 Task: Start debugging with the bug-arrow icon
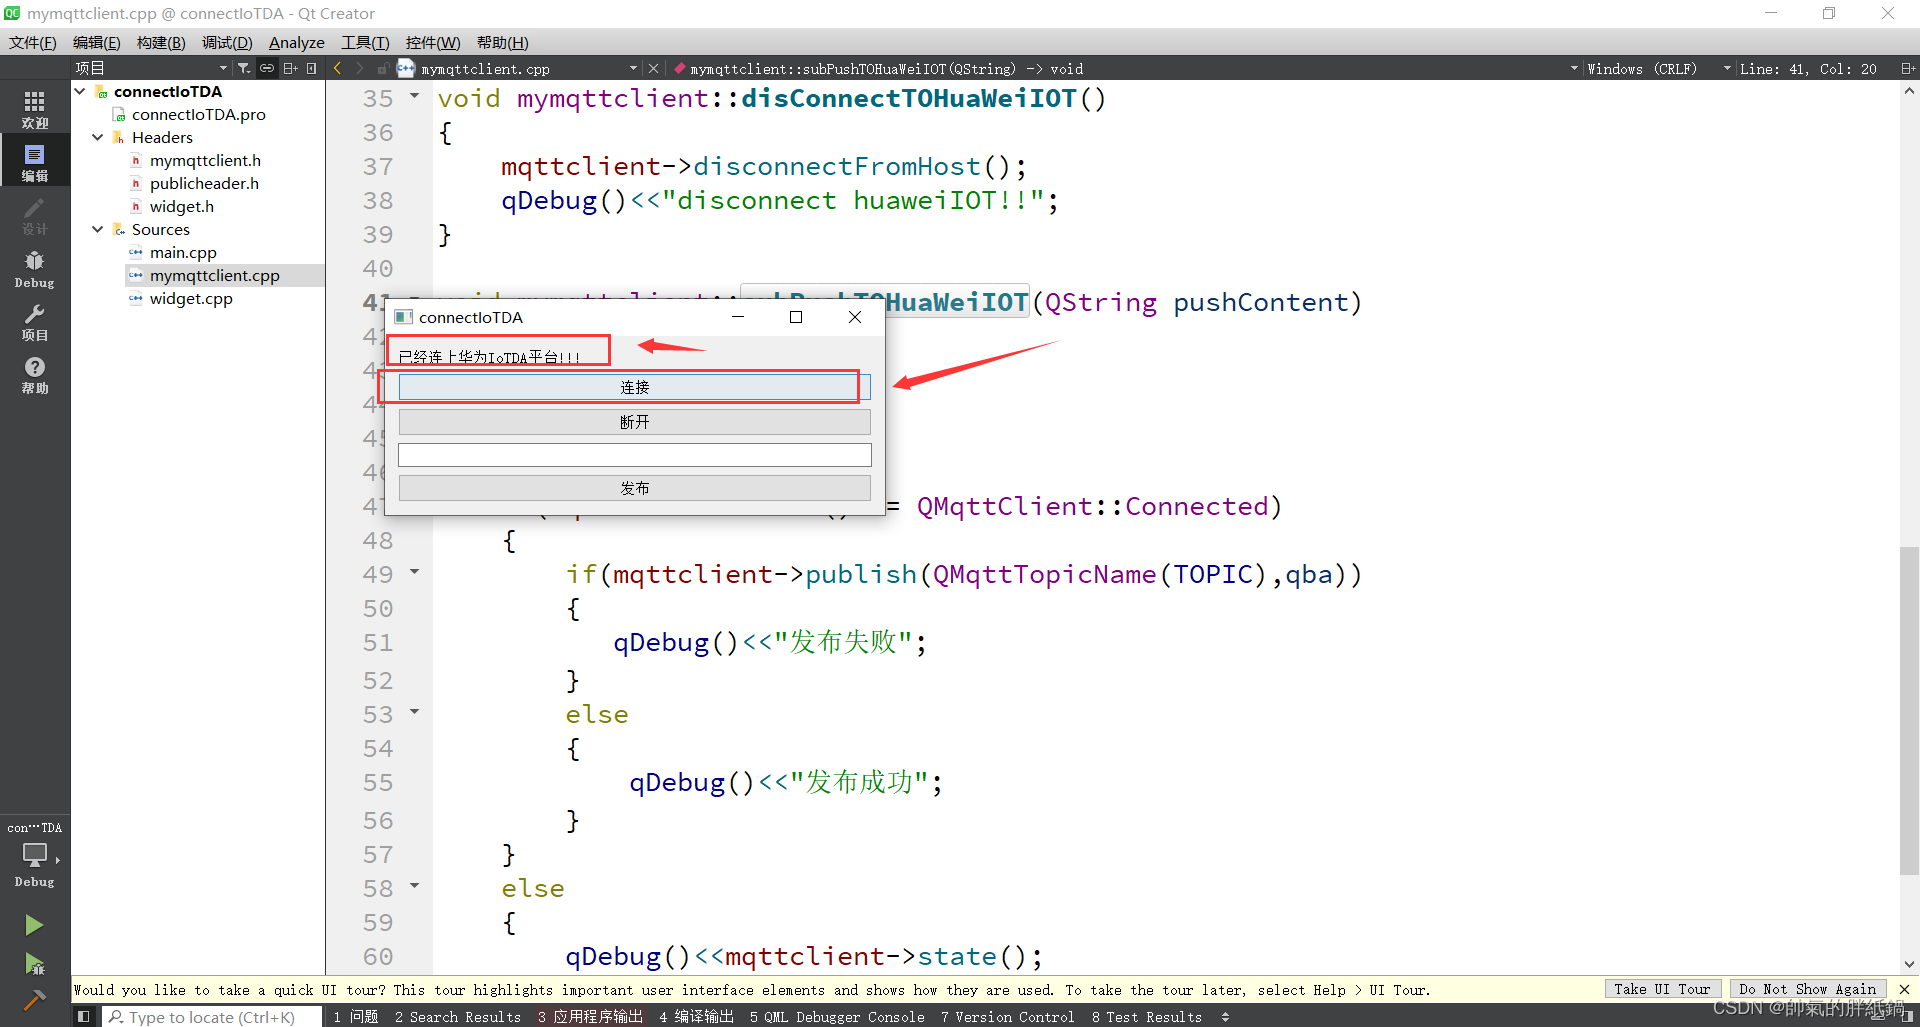click(x=34, y=964)
